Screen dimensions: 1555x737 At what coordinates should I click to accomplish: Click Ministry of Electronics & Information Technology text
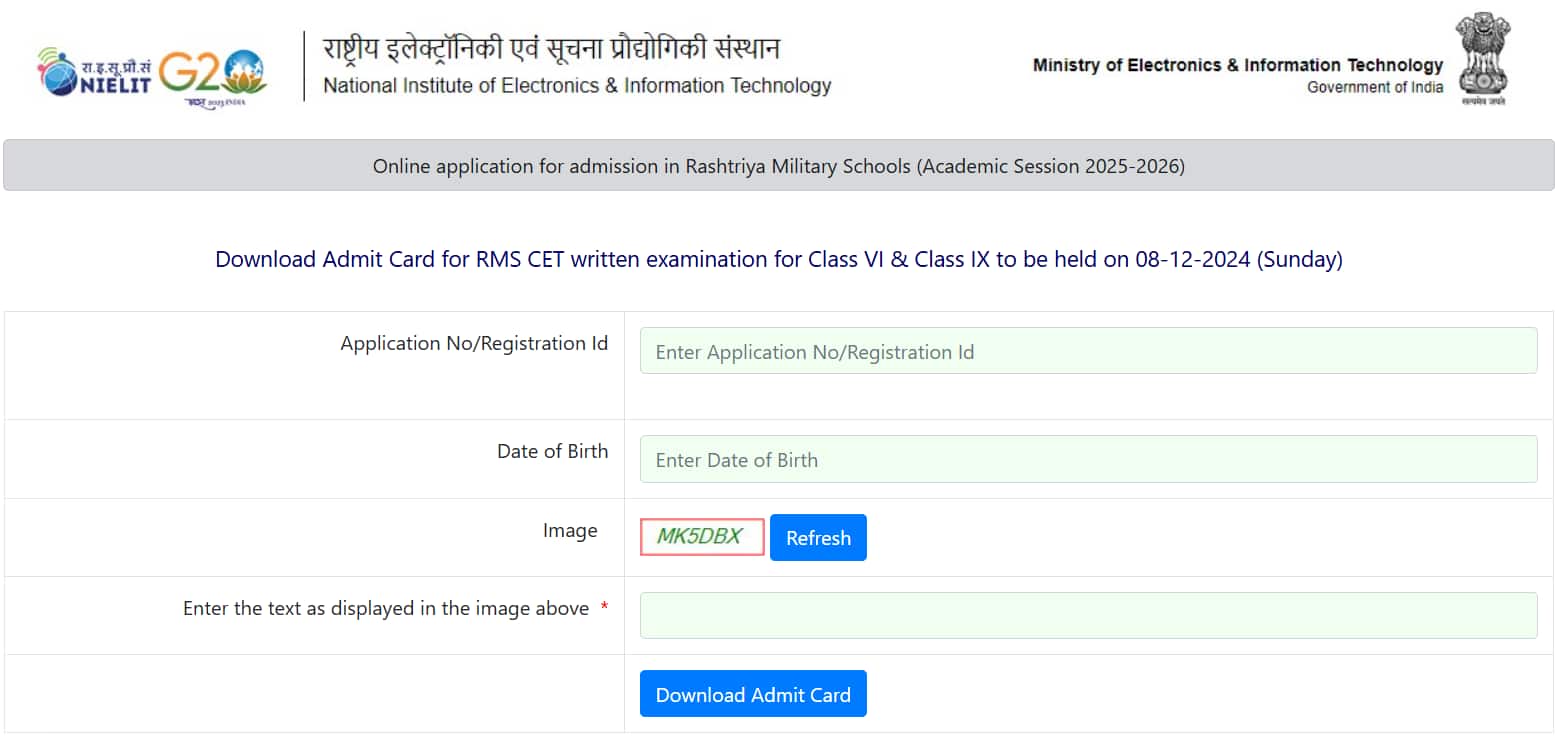[x=1238, y=65]
